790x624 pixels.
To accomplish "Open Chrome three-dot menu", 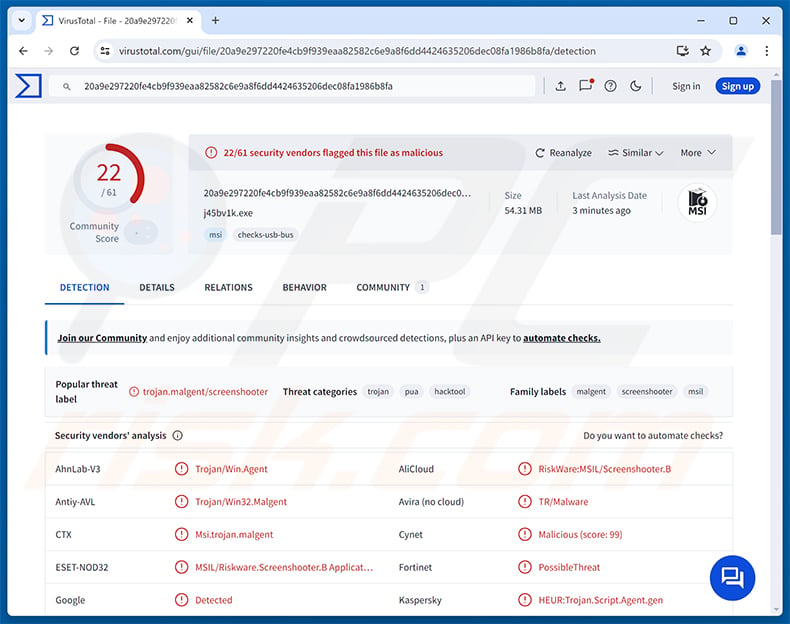I will coord(767,51).
